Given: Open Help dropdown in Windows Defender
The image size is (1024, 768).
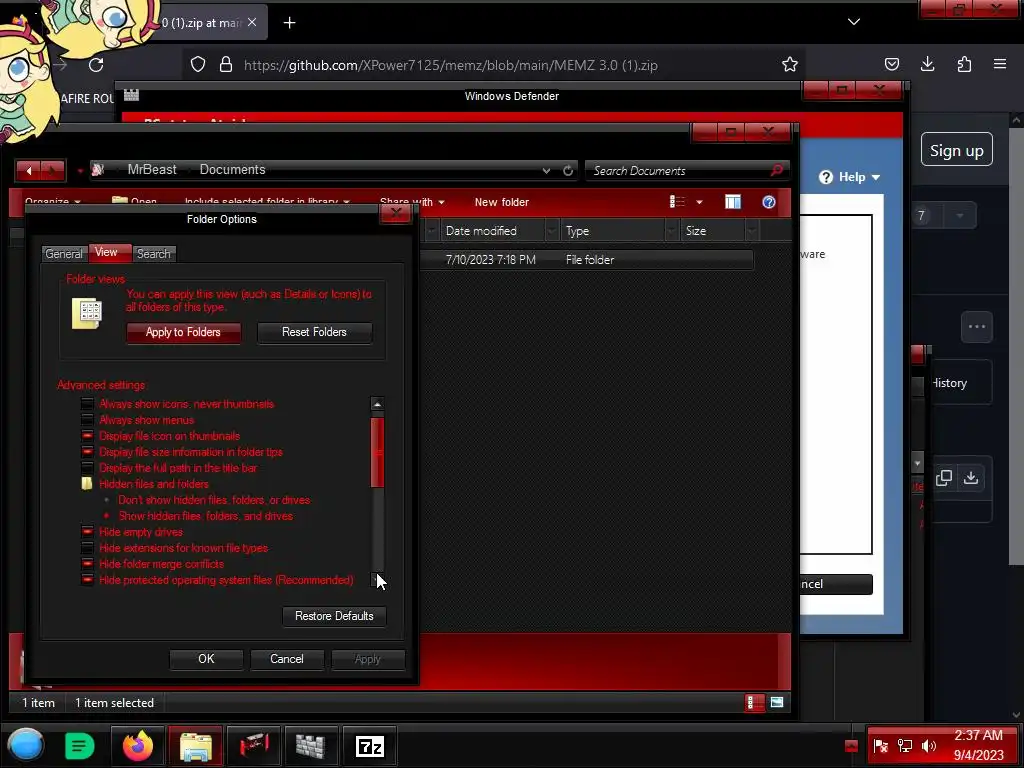Looking at the screenshot, I should click(850, 178).
